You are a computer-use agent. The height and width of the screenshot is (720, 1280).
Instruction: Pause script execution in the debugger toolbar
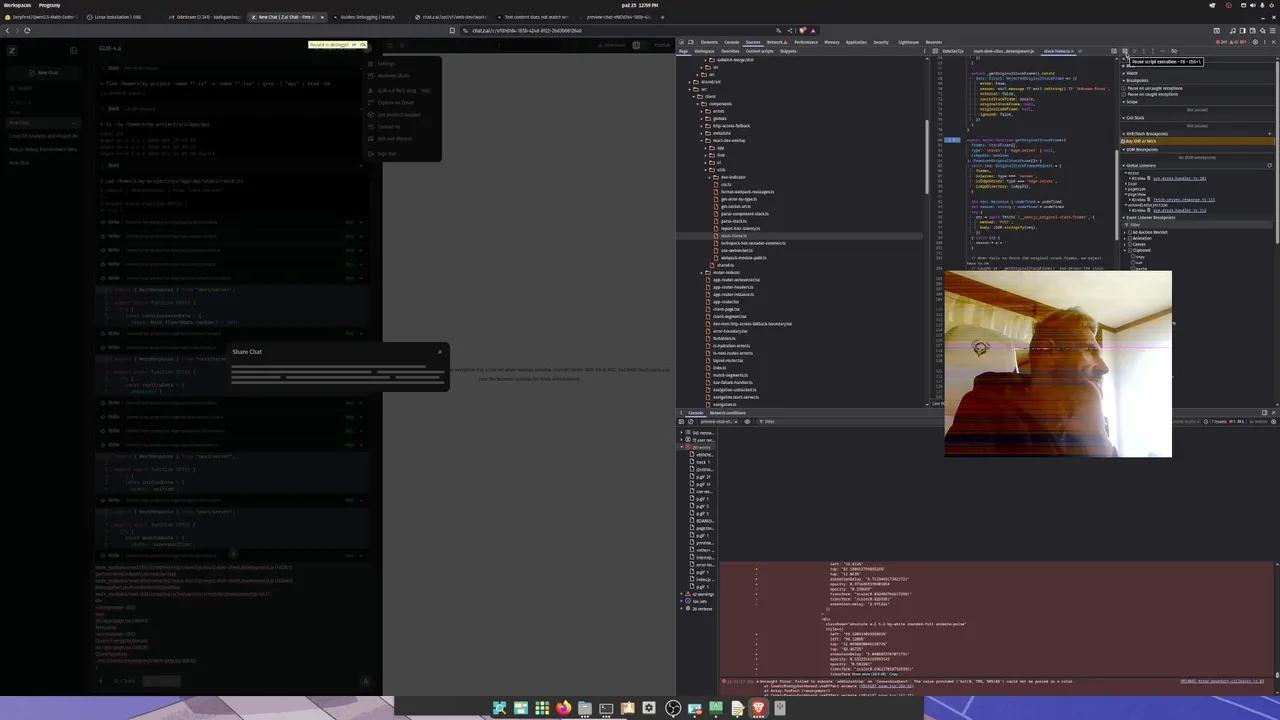[x=1125, y=51]
